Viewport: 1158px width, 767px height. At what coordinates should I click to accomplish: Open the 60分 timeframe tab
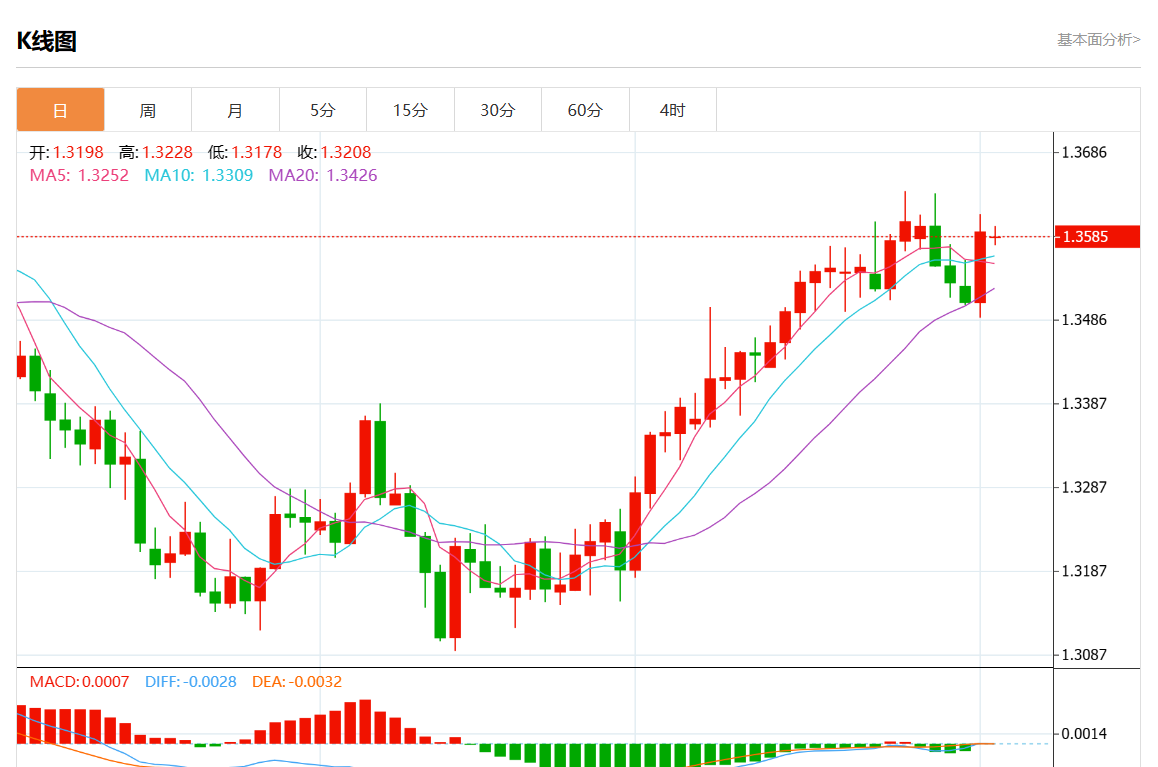click(585, 110)
